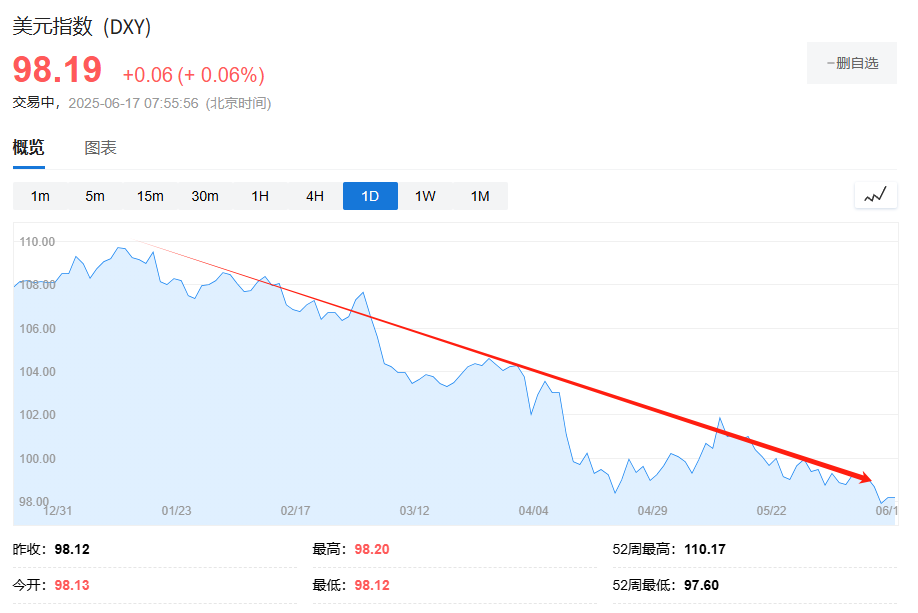918x613 pixels.
Task: Remove DXY via 删自选 button
Action: click(x=852, y=63)
